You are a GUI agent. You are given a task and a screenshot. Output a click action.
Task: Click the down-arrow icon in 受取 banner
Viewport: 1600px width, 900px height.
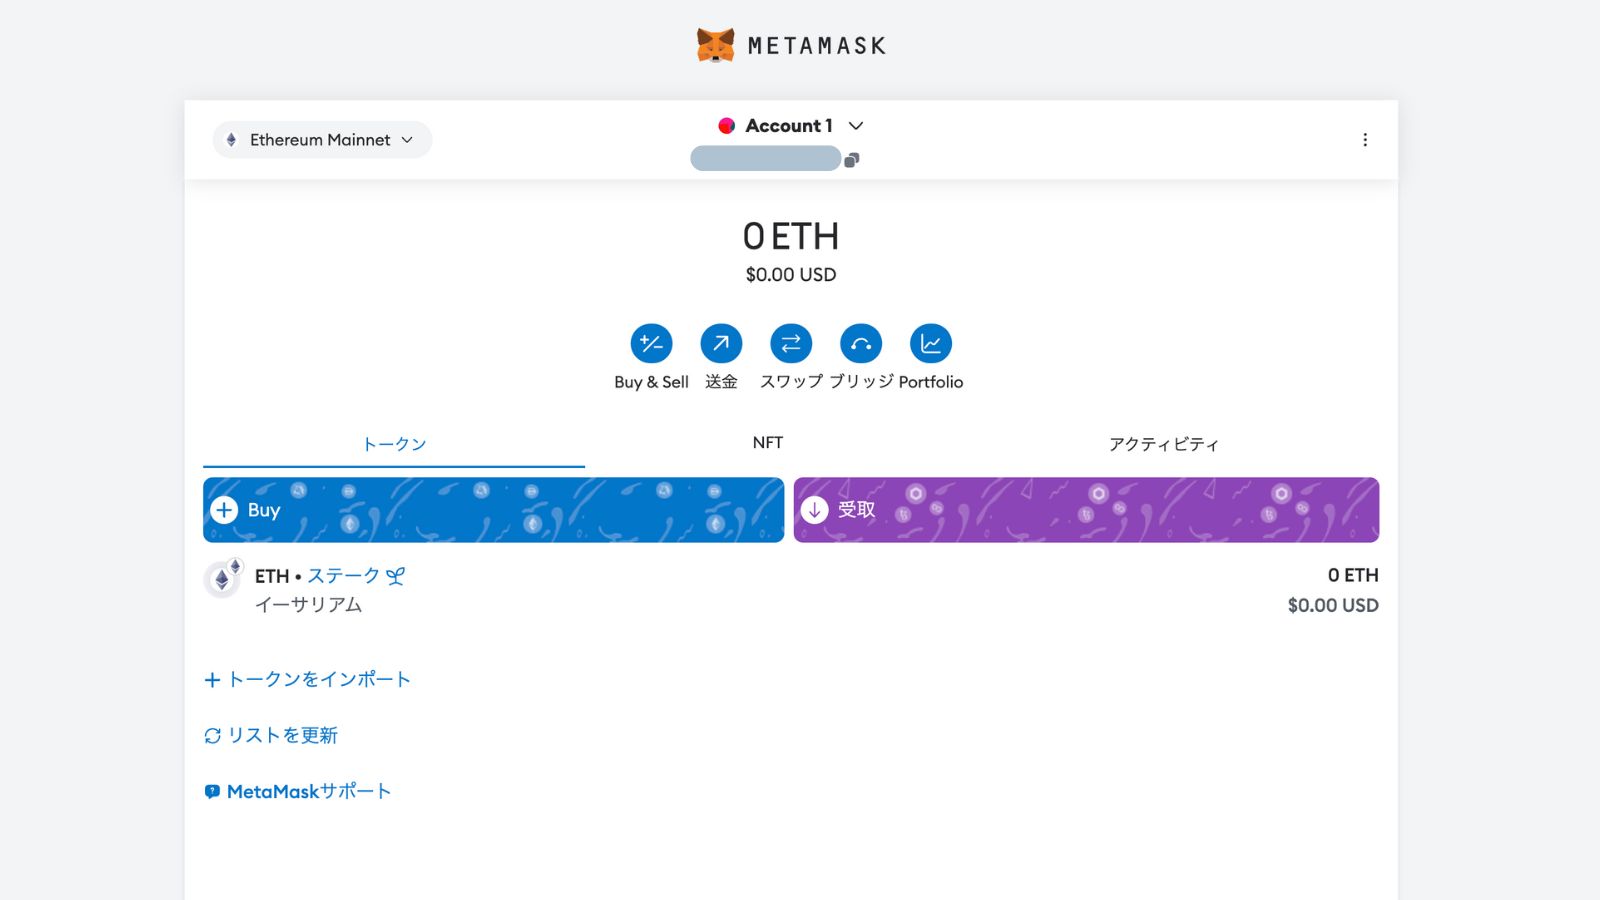[x=815, y=510]
